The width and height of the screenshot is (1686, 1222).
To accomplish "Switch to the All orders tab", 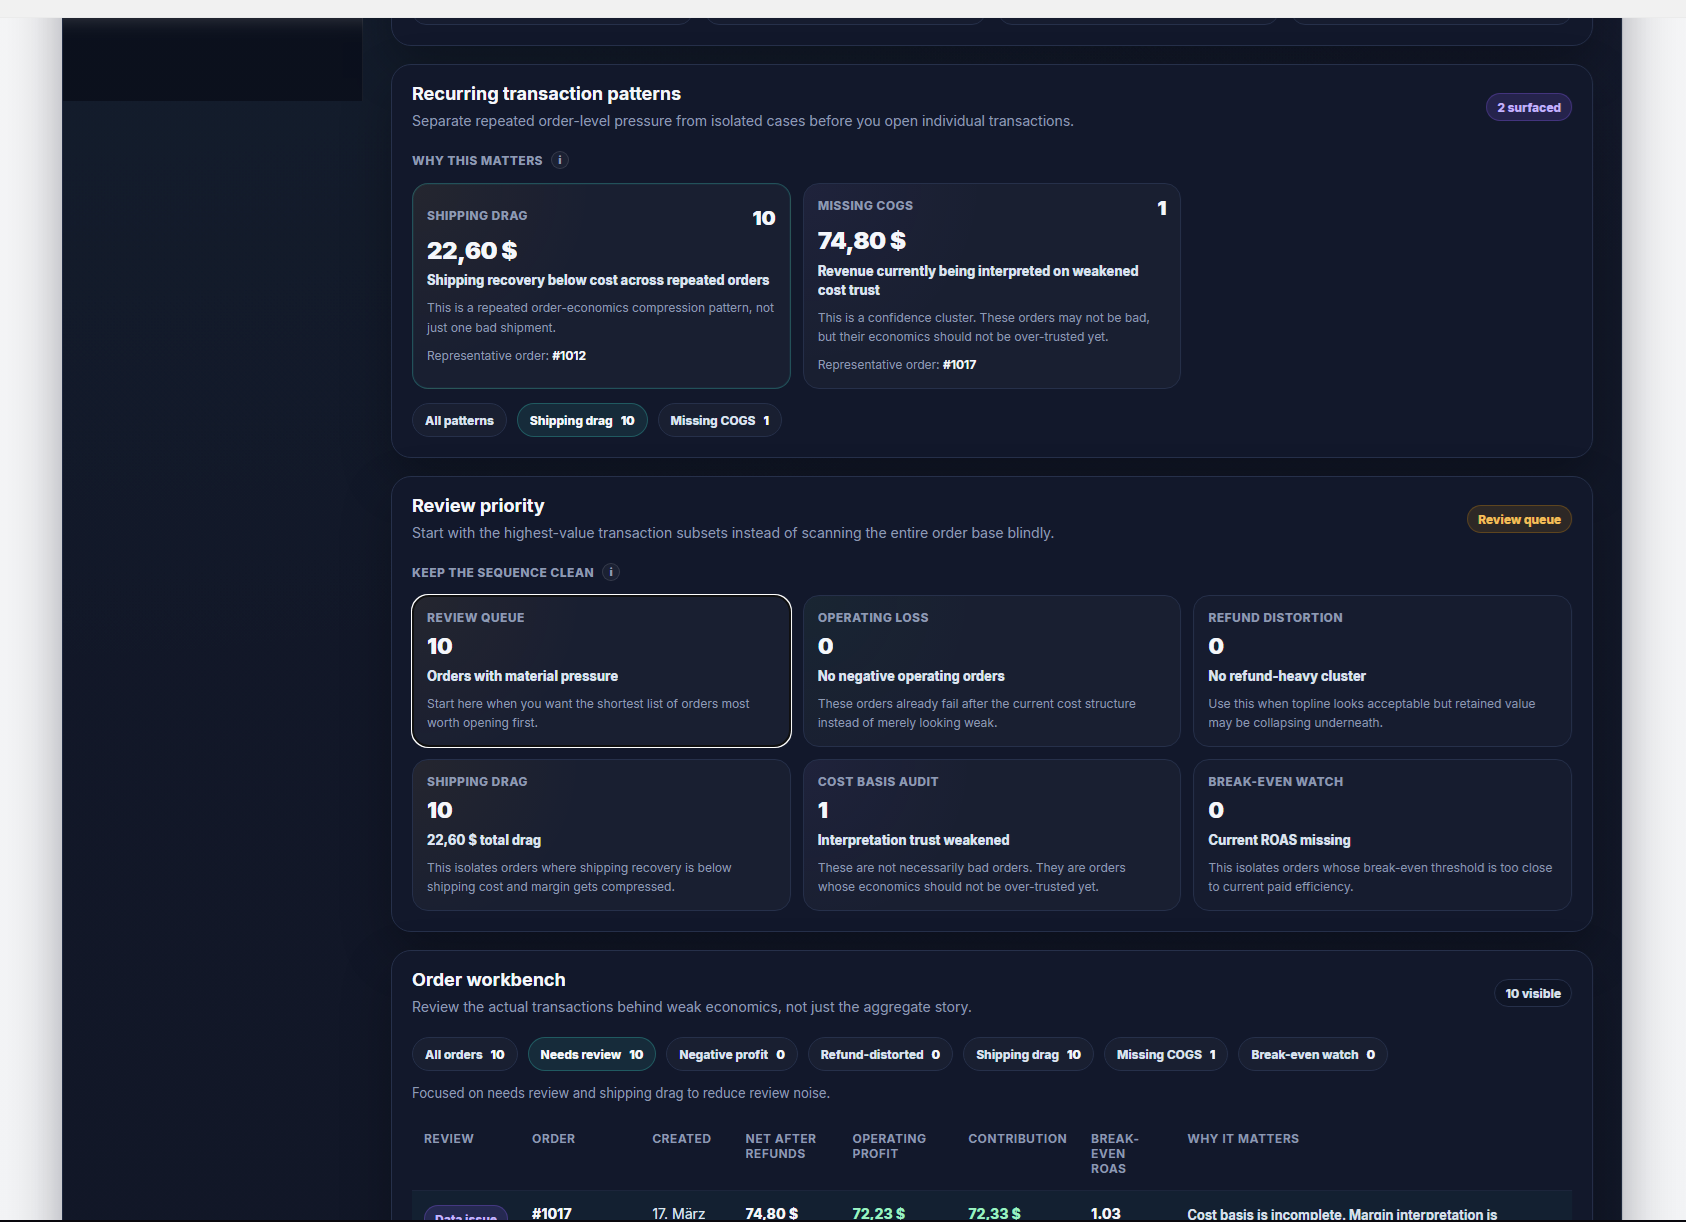I will point(464,1055).
